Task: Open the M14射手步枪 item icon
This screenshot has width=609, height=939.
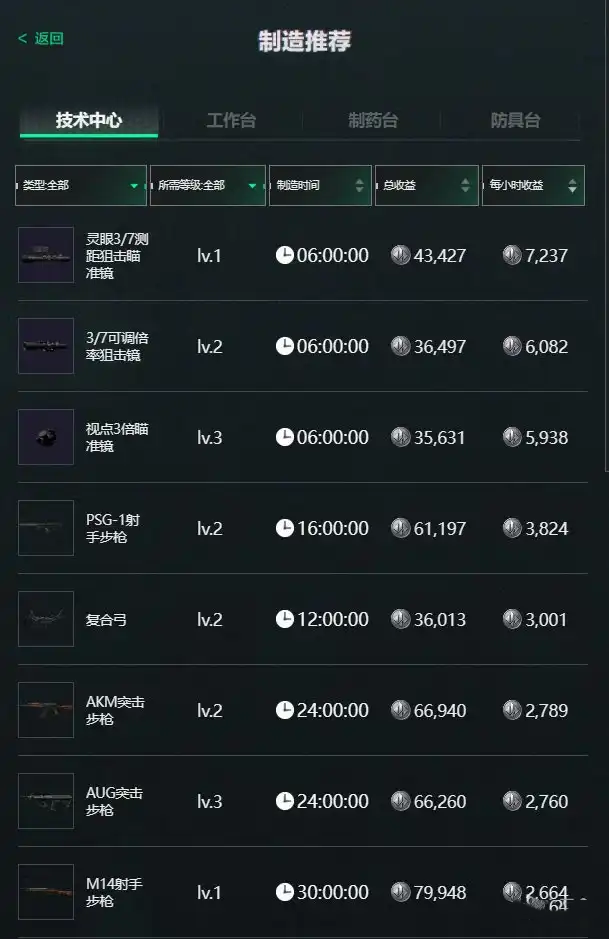Action: (x=46, y=892)
